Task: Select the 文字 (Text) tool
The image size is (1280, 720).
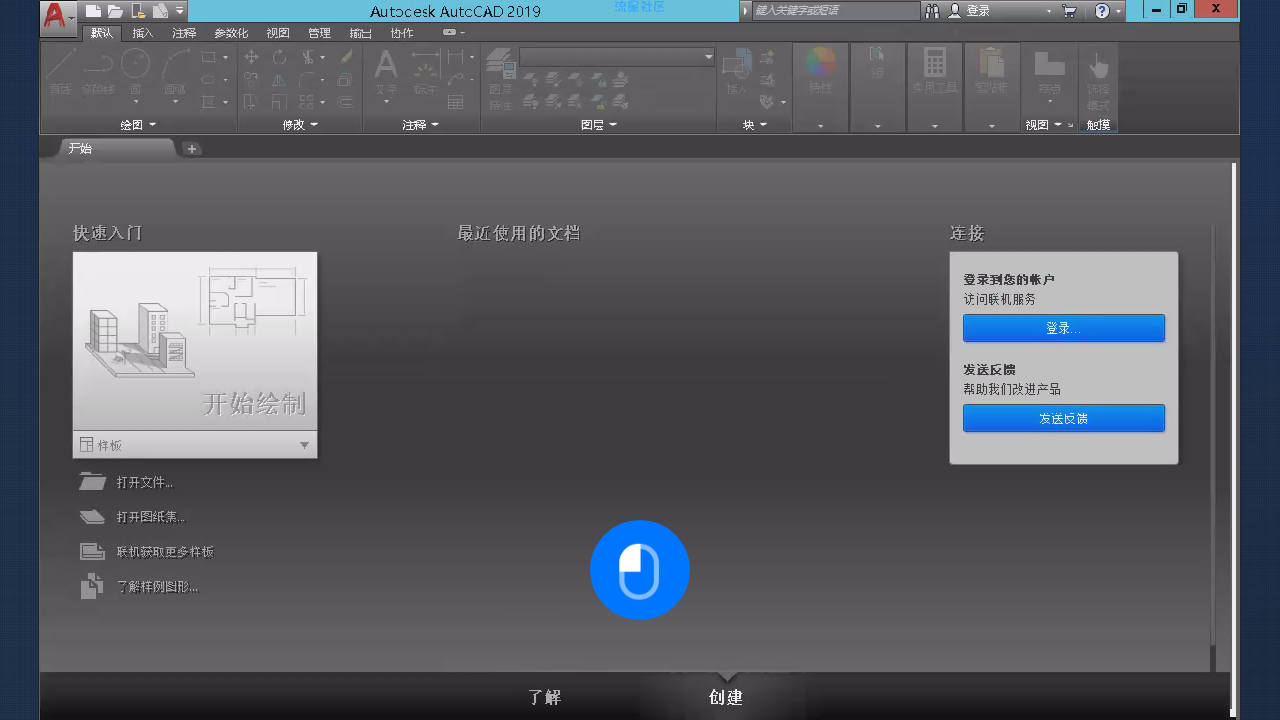Action: 386,71
